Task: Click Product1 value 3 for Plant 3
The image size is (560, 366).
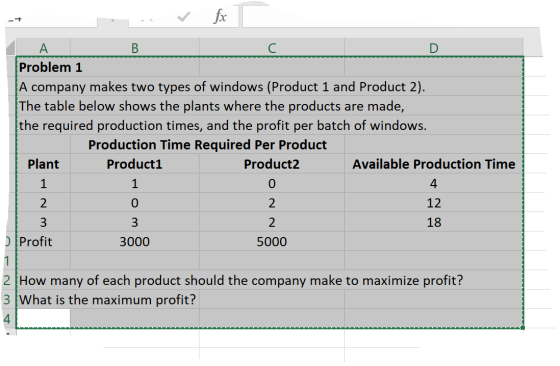Action: (x=135, y=222)
